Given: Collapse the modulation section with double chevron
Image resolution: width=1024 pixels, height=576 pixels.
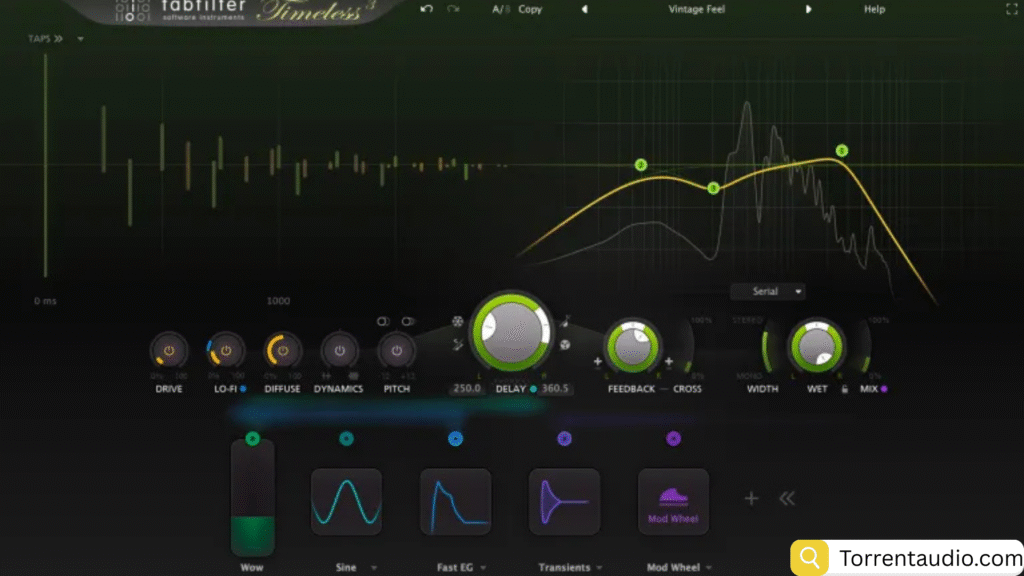Looking at the screenshot, I should [x=787, y=499].
